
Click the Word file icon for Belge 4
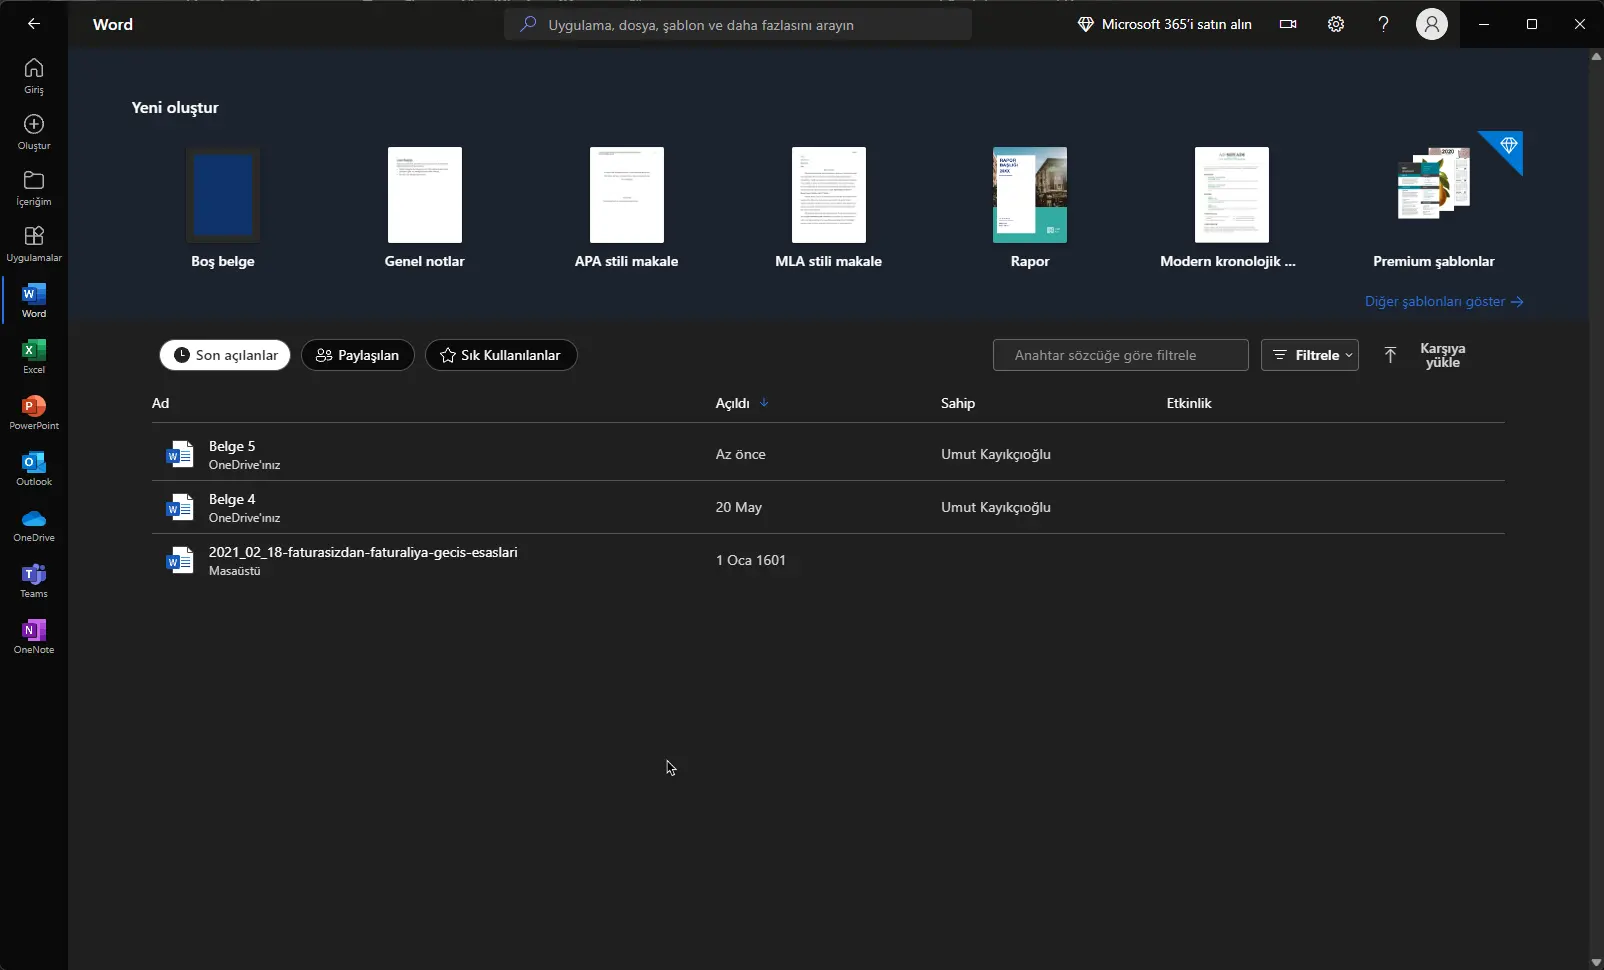(x=180, y=508)
